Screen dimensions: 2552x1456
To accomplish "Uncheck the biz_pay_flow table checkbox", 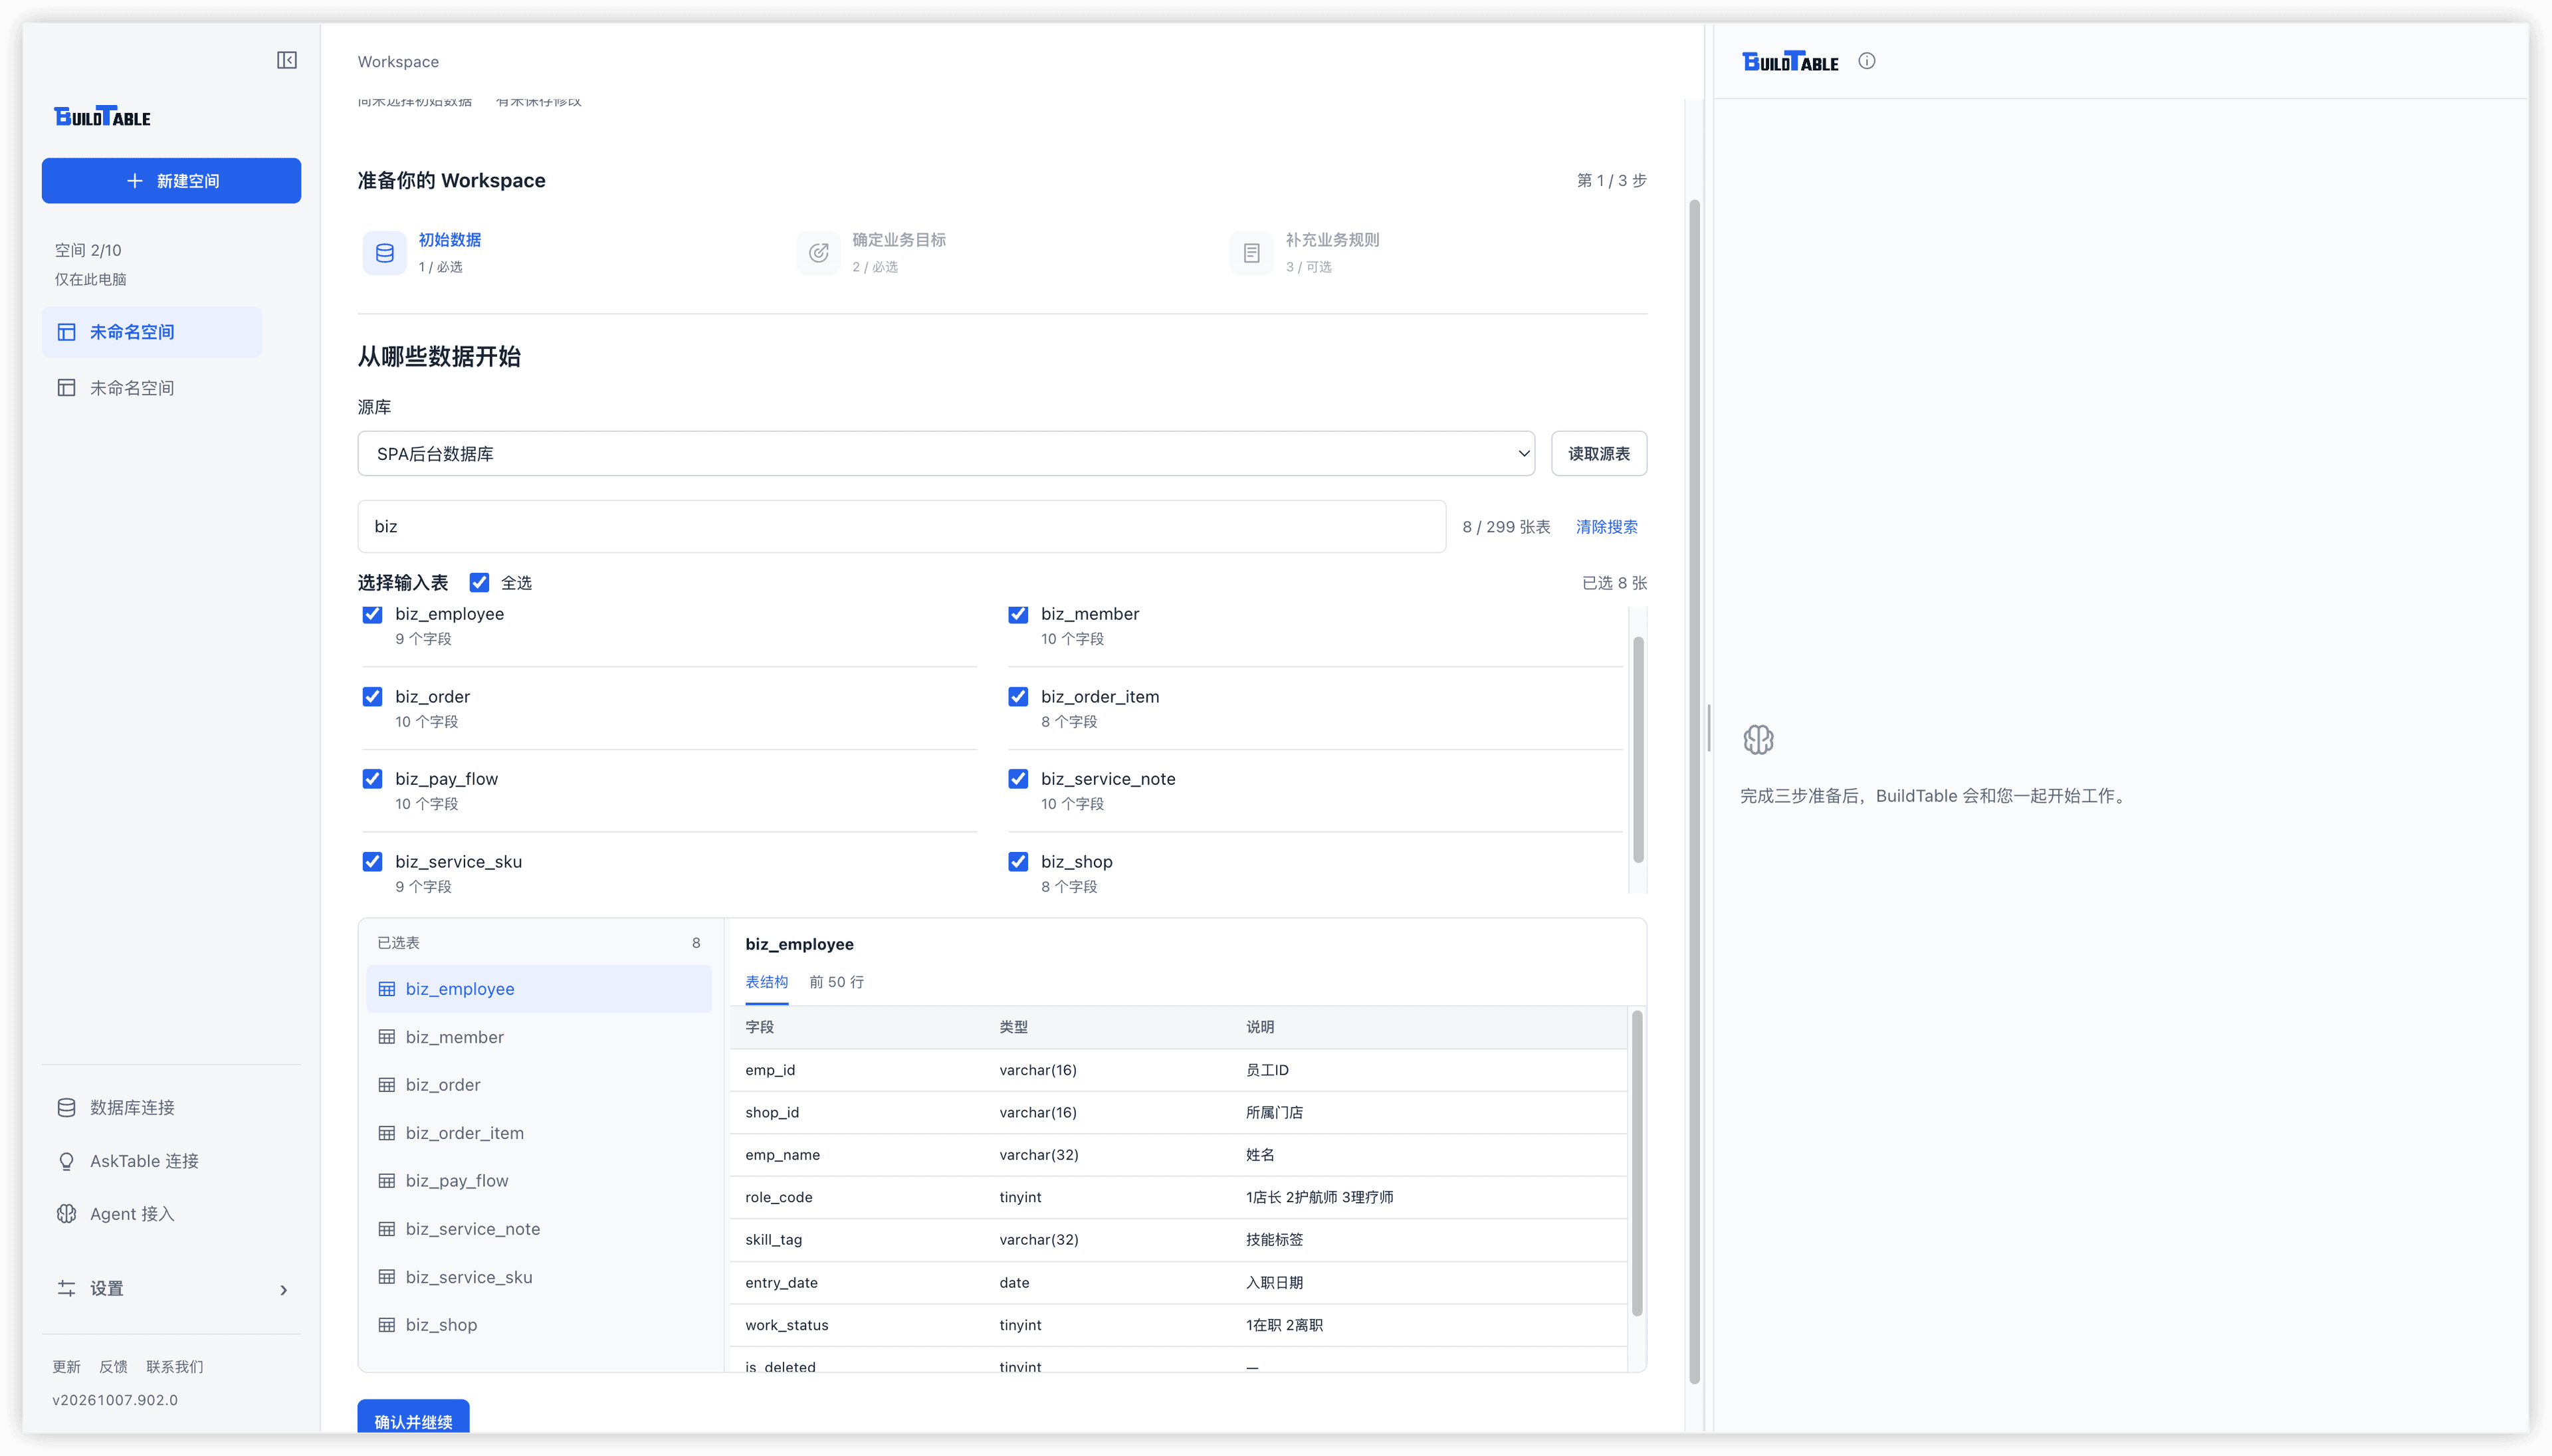I will coord(372,778).
